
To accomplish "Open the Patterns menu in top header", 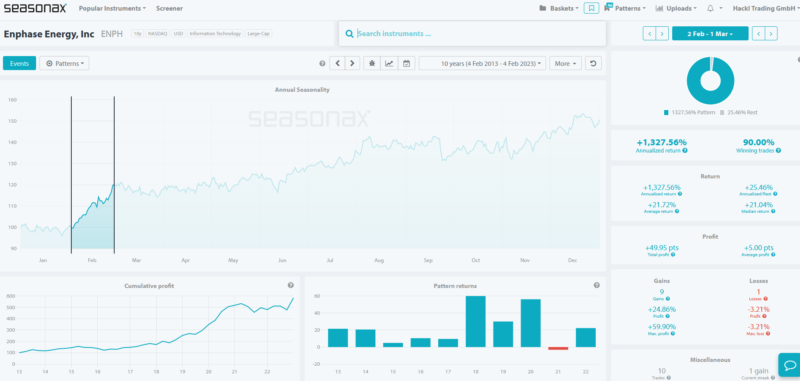I will [631, 9].
